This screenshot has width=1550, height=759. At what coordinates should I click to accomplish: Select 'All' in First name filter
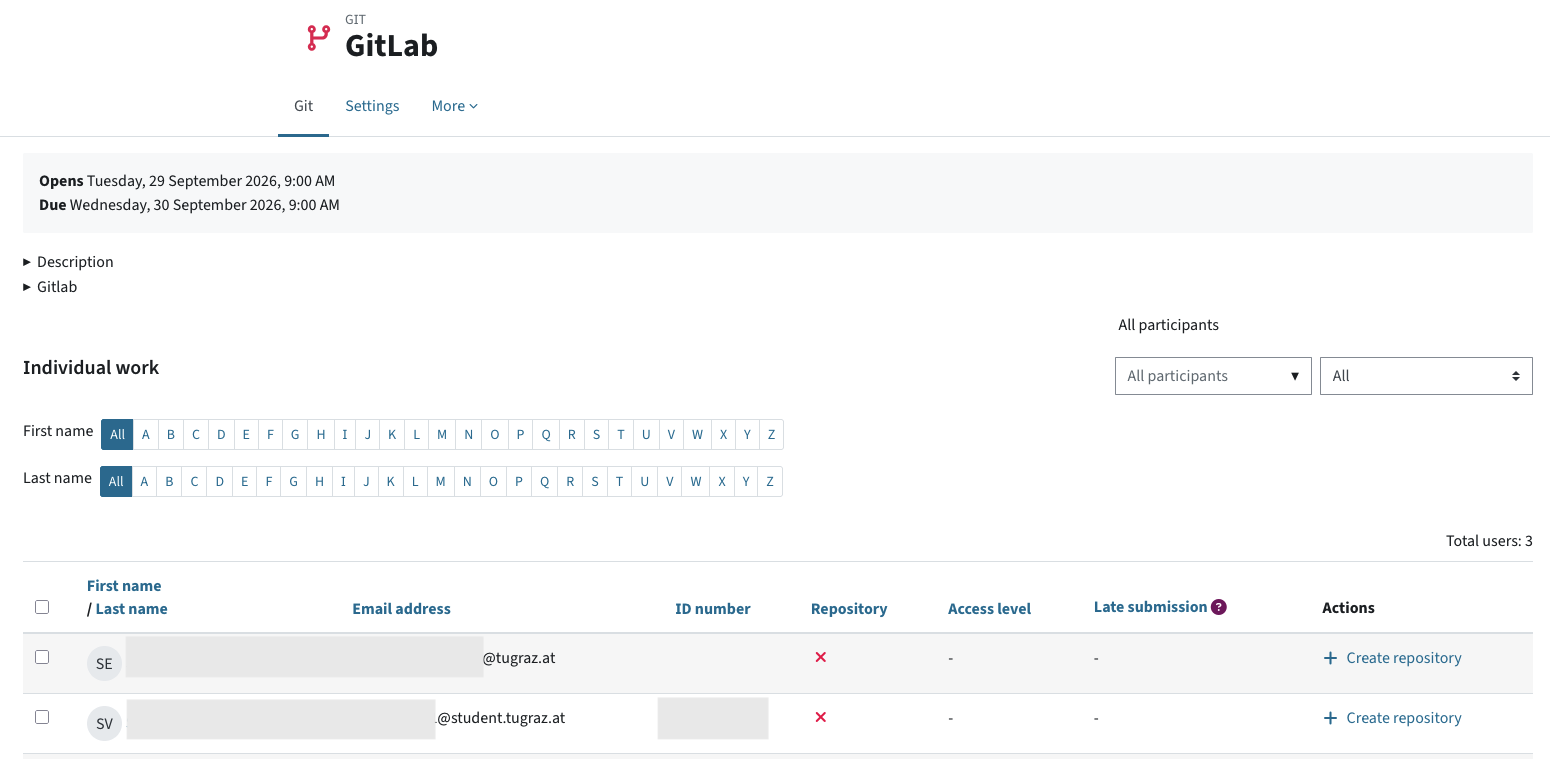click(117, 434)
